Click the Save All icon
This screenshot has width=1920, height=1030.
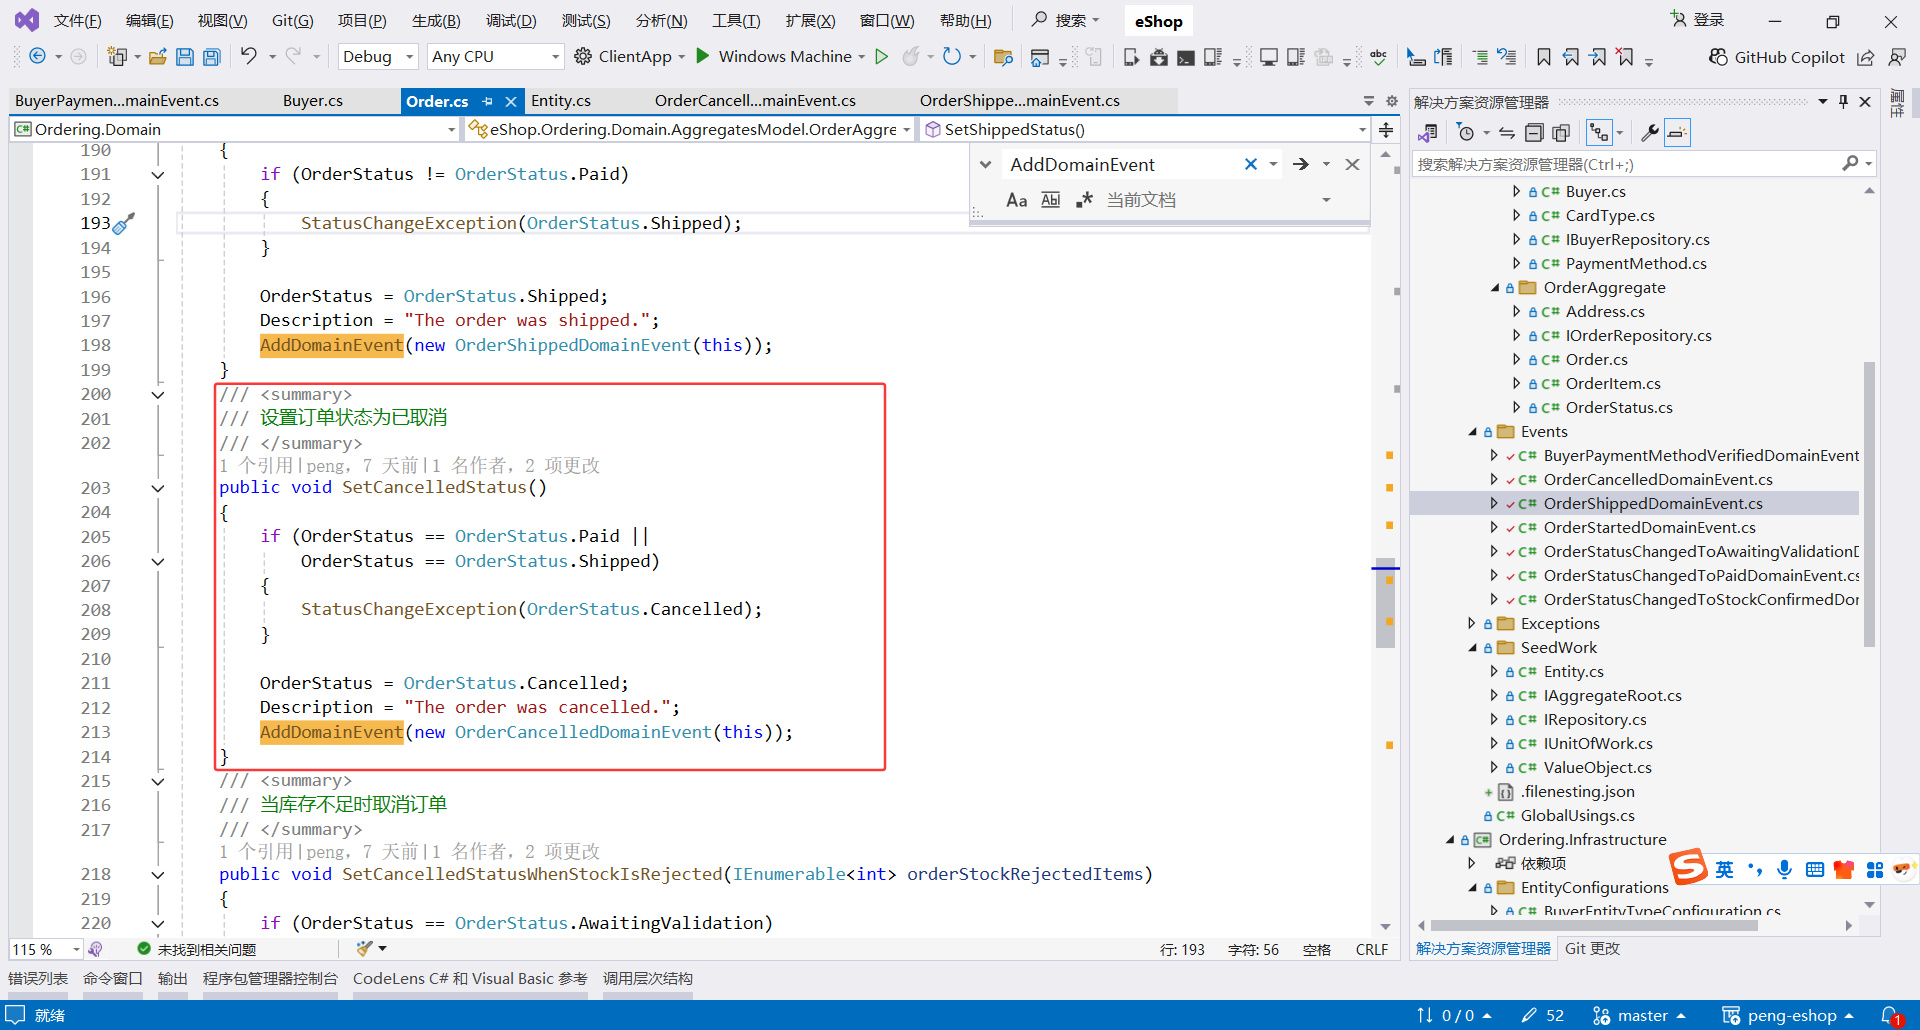click(x=211, y=57)
